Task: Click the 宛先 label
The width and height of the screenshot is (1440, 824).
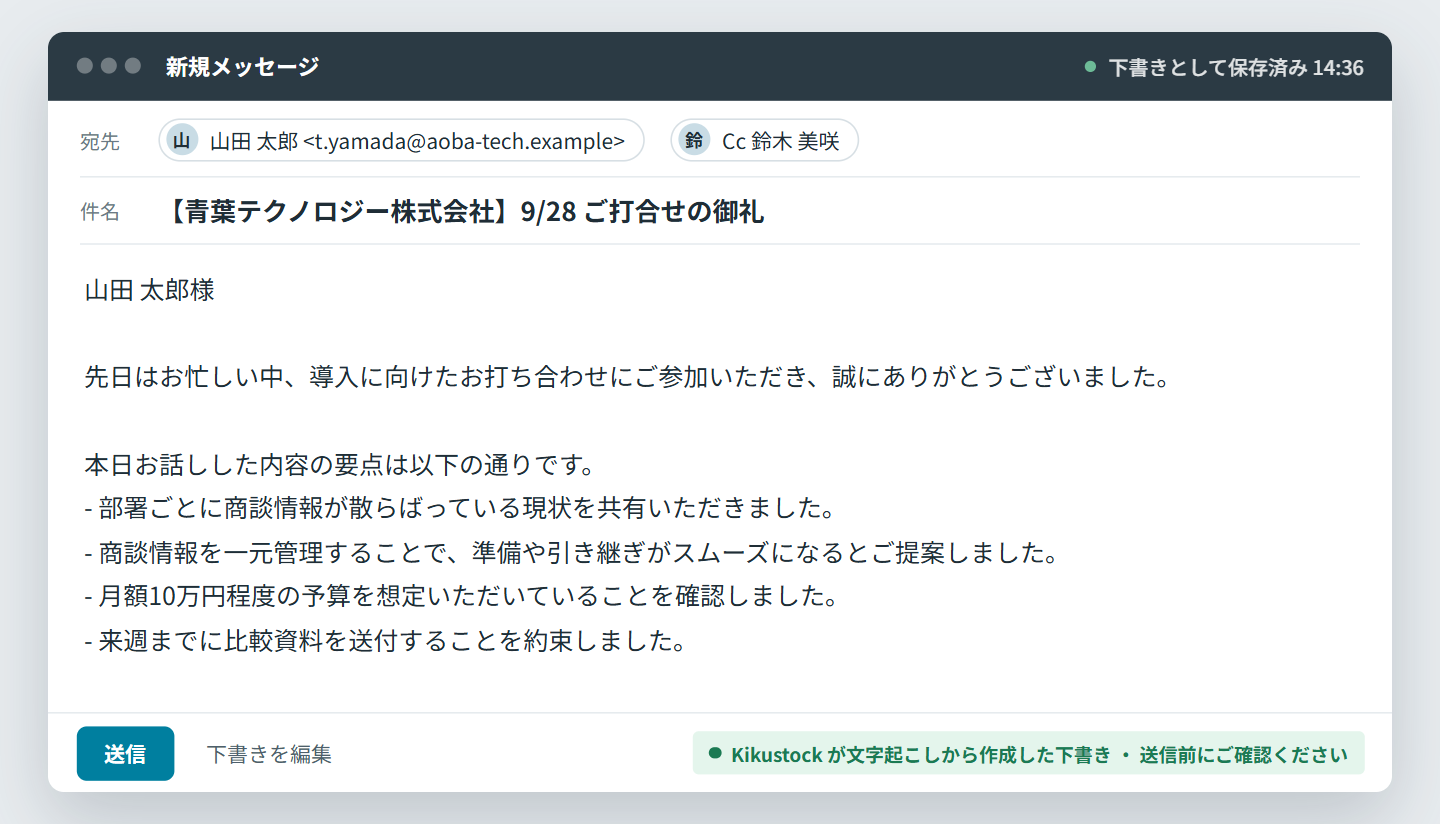Action: 100,142
